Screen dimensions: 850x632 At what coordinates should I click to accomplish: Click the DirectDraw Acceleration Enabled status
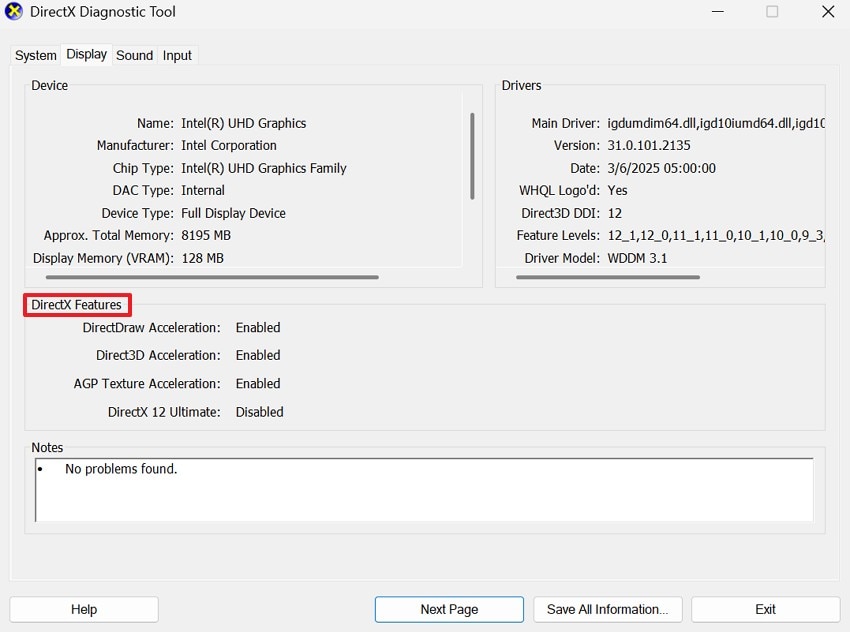pyautogui.click(x=257, y=327)
